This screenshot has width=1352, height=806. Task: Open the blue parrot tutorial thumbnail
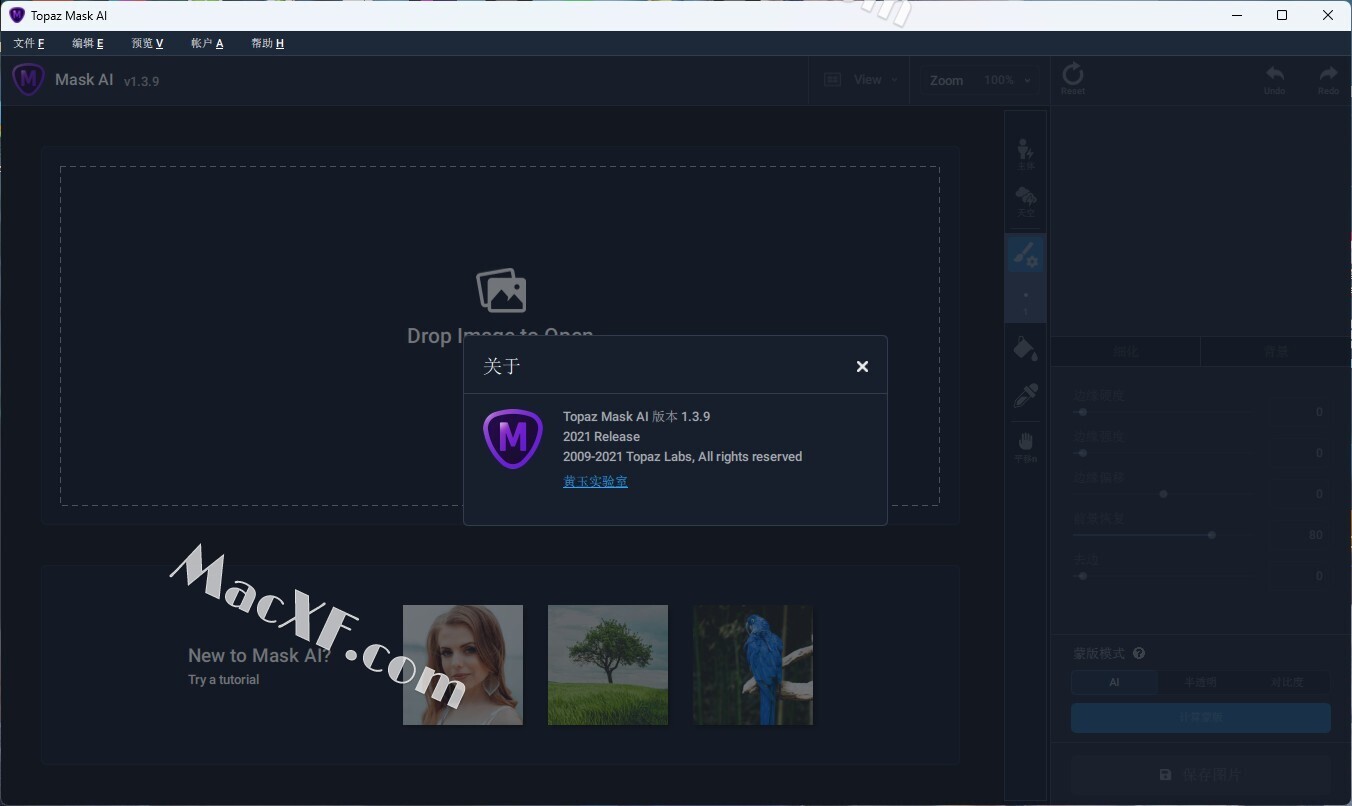coord(752,665)
